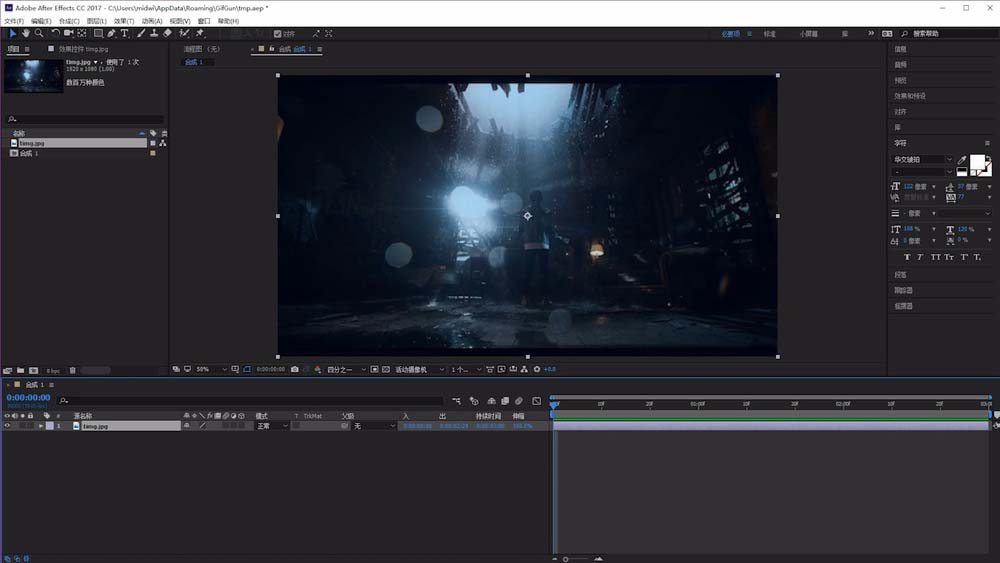Select the Hand tool
The image size is (1000, 563).
(26, 33)
